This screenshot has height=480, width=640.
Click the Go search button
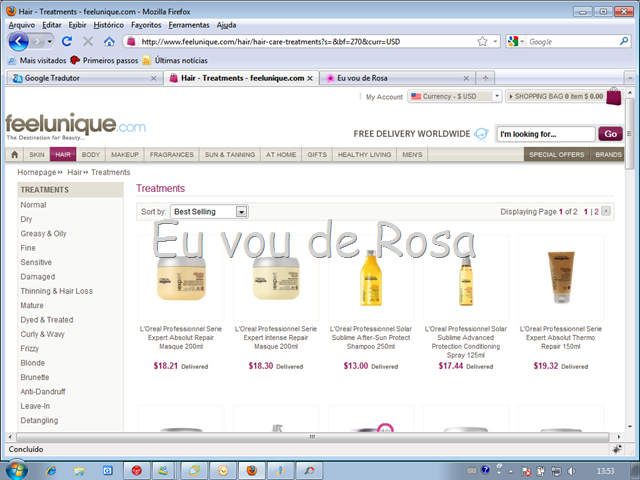click(x=610, y=134)
